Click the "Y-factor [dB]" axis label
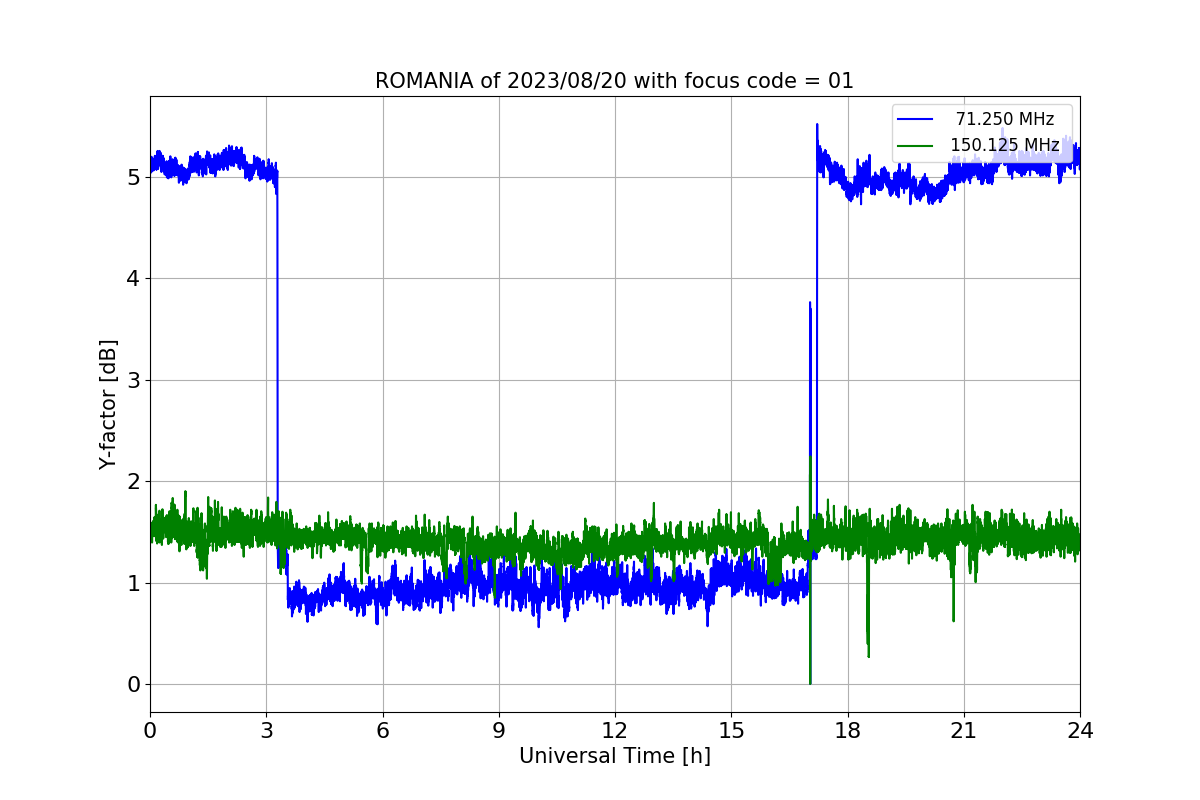1200x800 pixels. click(x=108, y=404)
